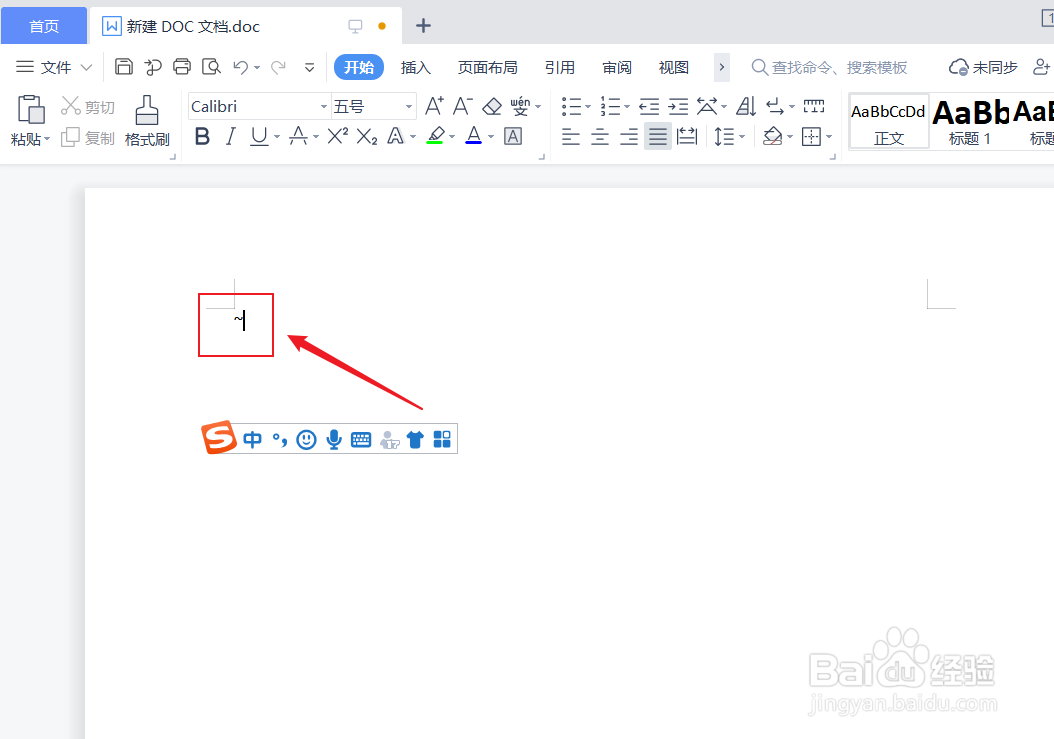The image size is (1054, 739).
Task: Open borders dropdown arrow
Action: pyautogui.click(x=829, y=137)
